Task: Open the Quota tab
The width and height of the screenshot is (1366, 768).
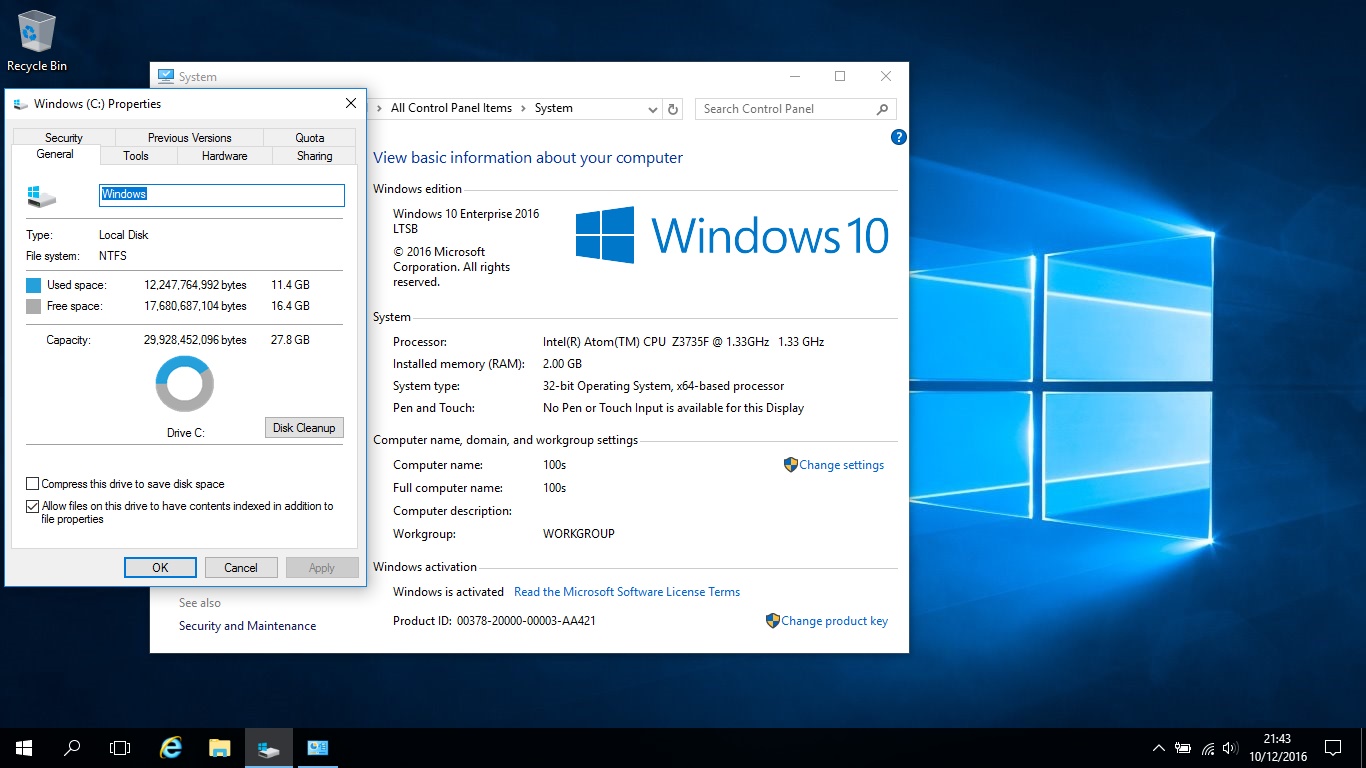Action: coord(310,138)
